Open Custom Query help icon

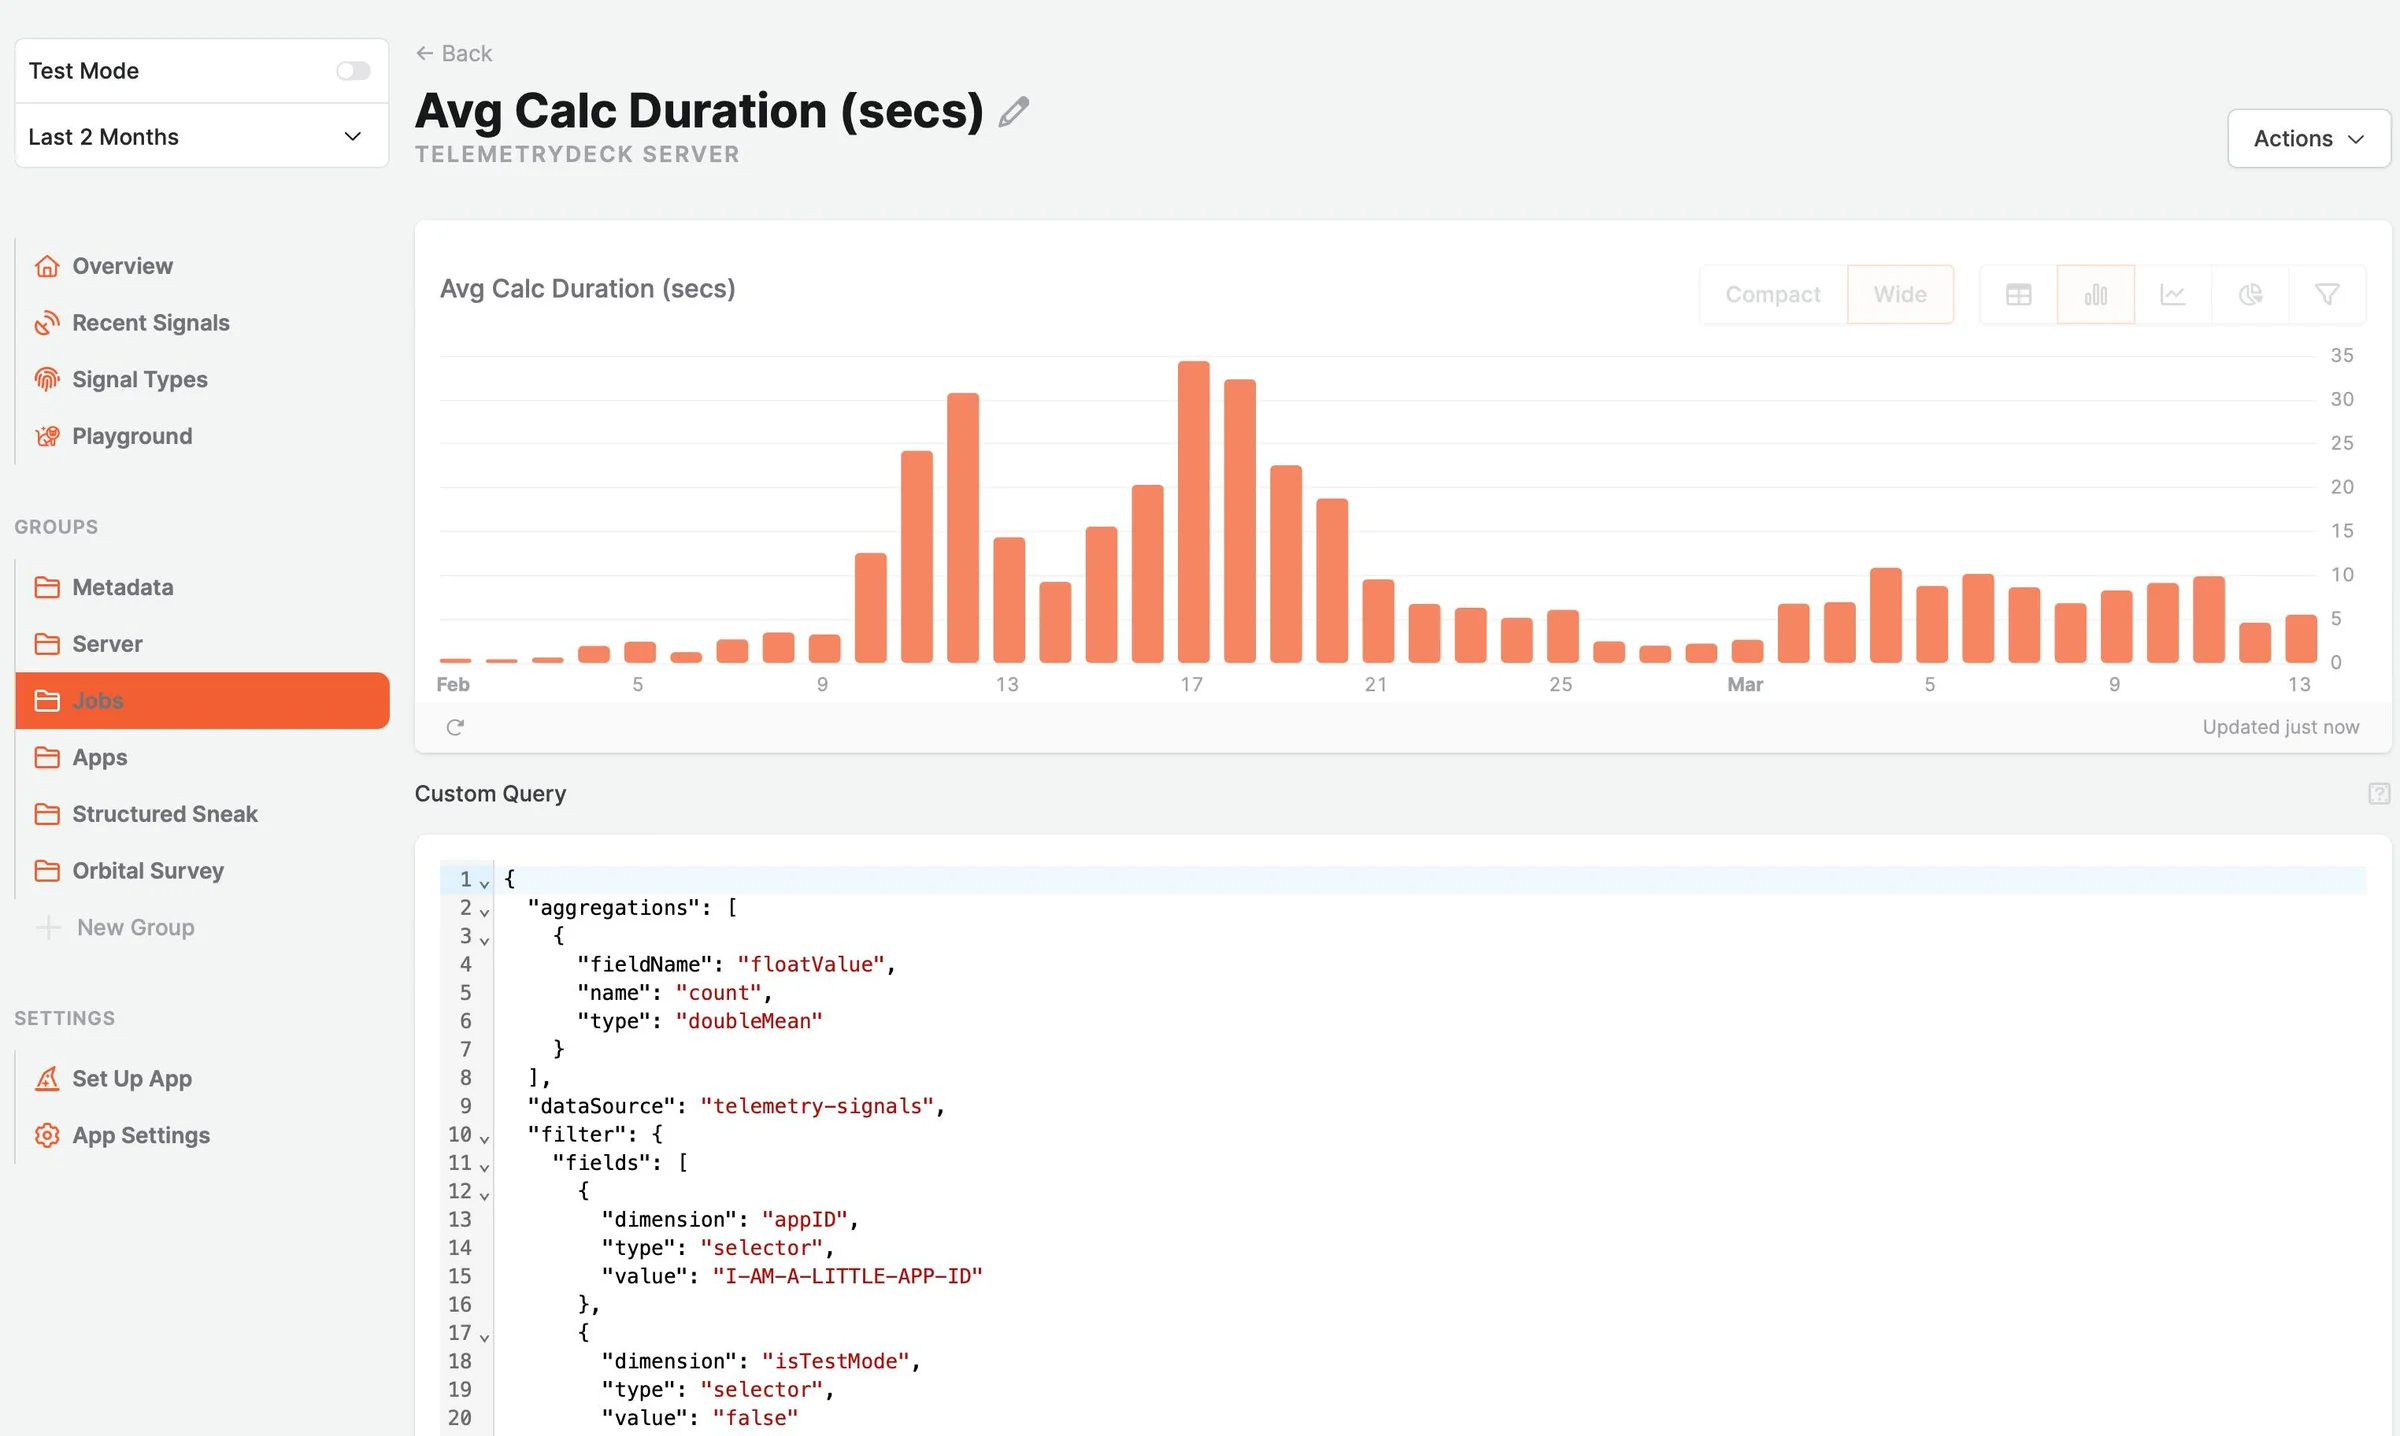tap(2379, 793)
